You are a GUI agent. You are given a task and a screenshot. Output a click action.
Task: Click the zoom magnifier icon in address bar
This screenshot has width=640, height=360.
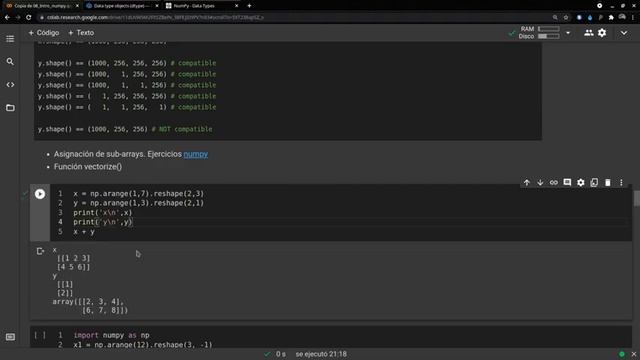click(555, 18)
